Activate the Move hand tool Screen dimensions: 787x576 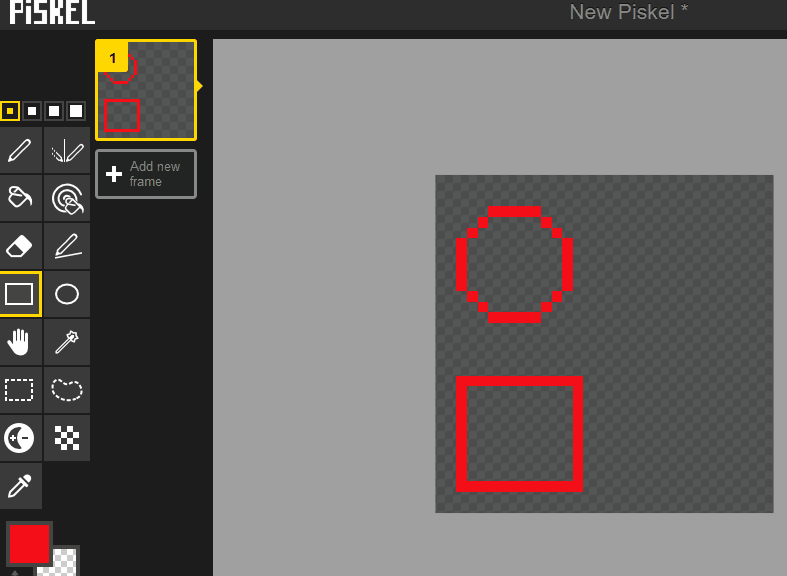[x=20, y=342]
